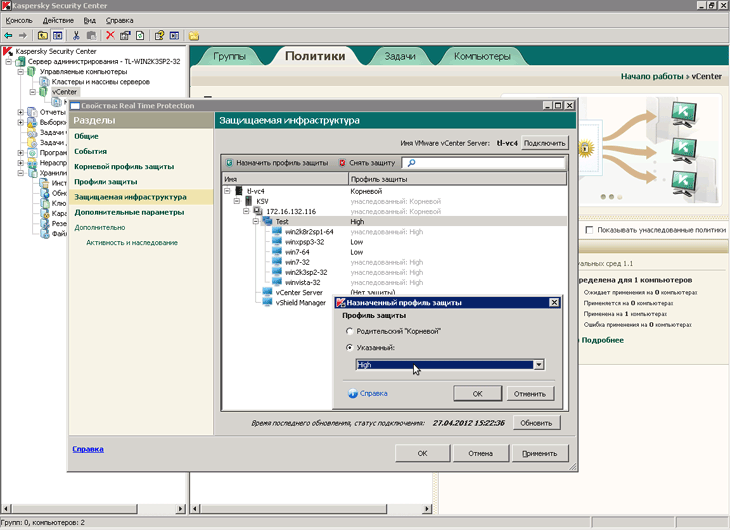Collapse the 172.16.132.116 host node expander

(246, 211)
